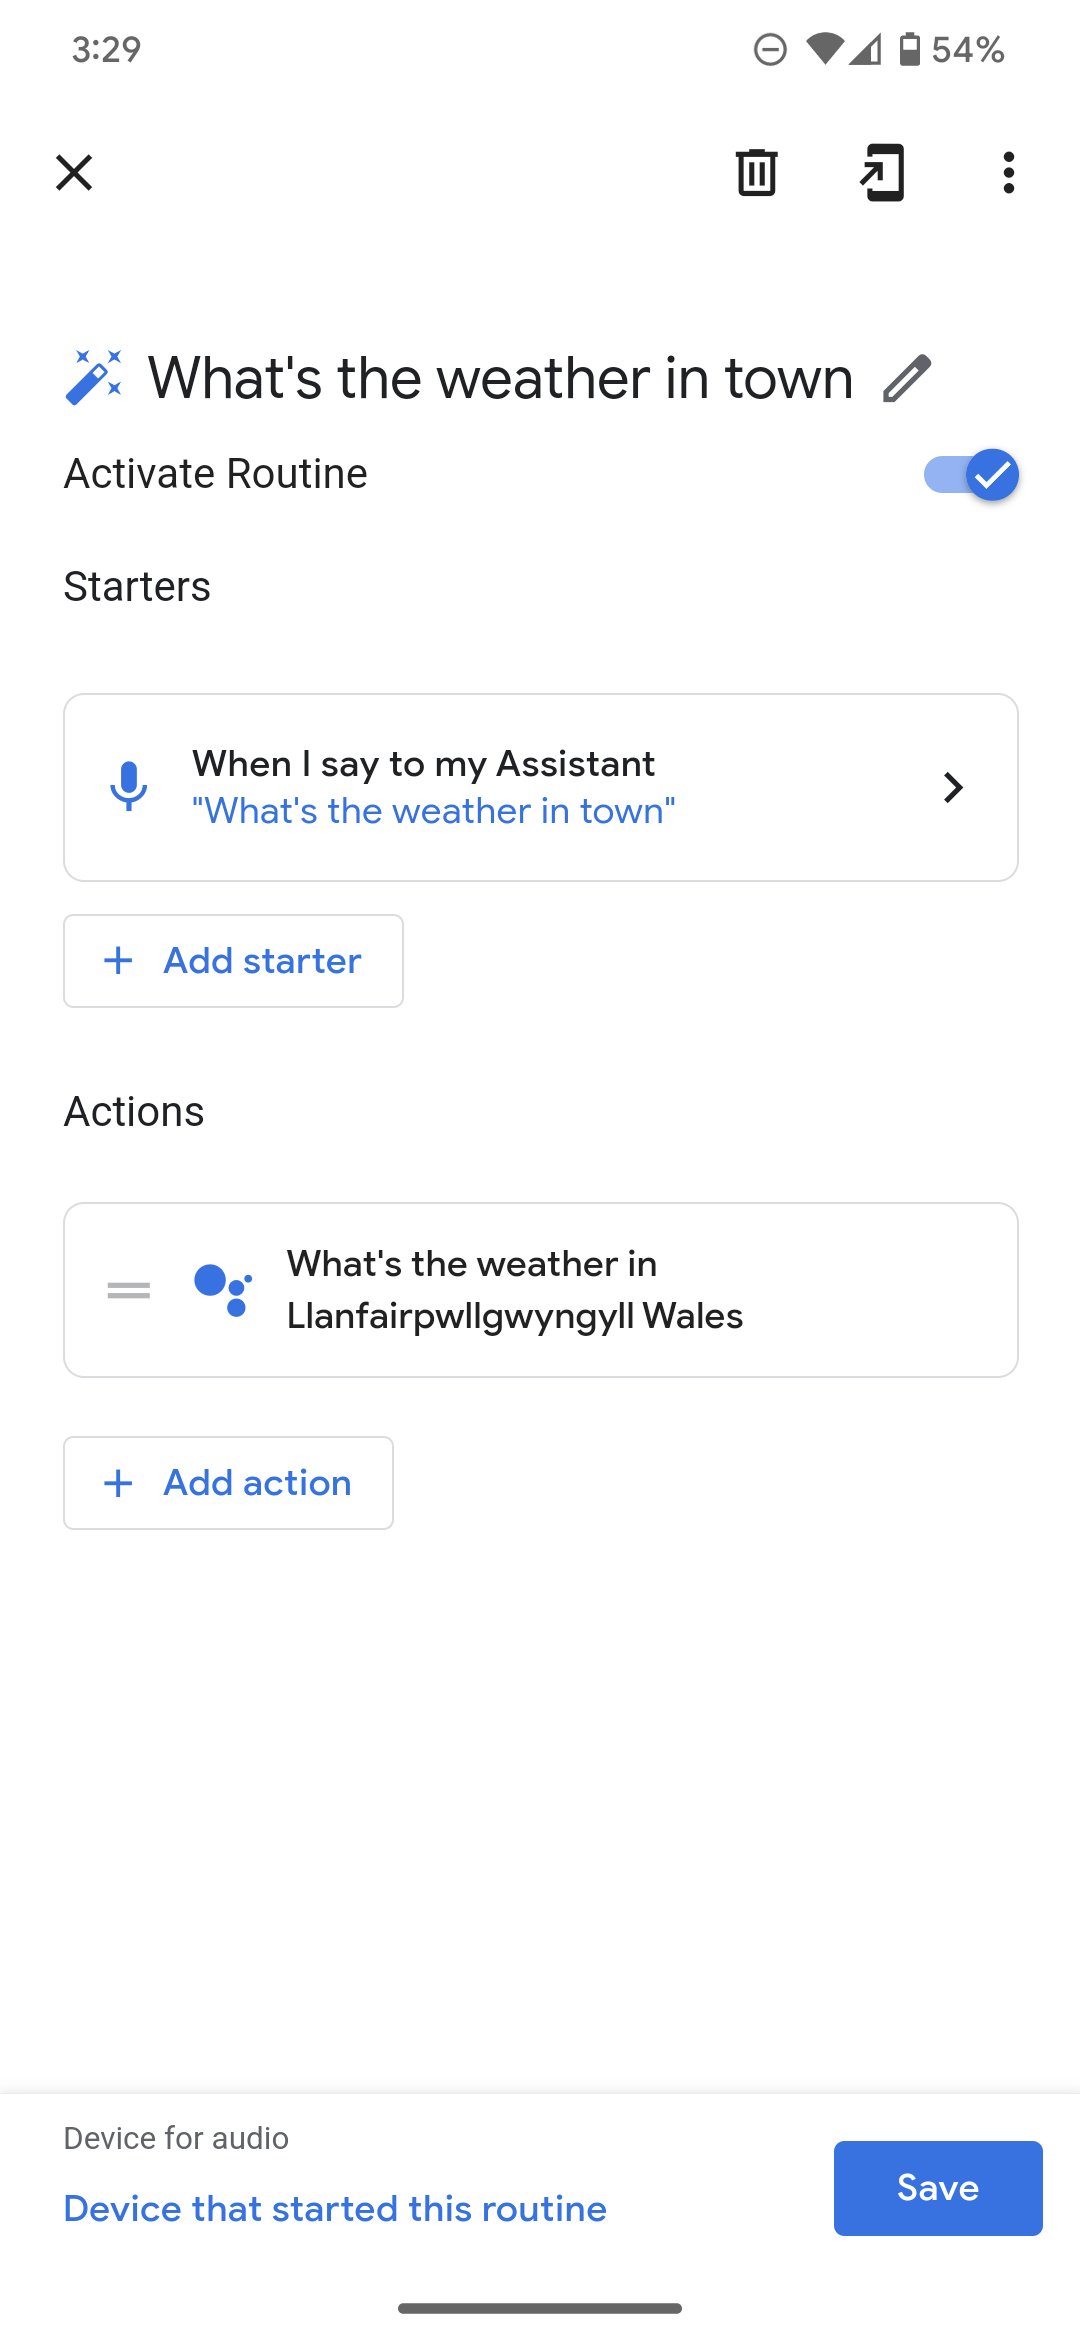Tap the Google Assistant dots icon
Viewport: 1080px width, 2340px height.
click(223, 1290)
